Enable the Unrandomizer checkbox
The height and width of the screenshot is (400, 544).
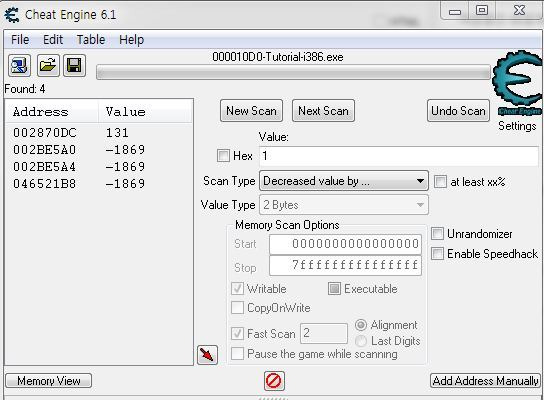tap(437, 233)
